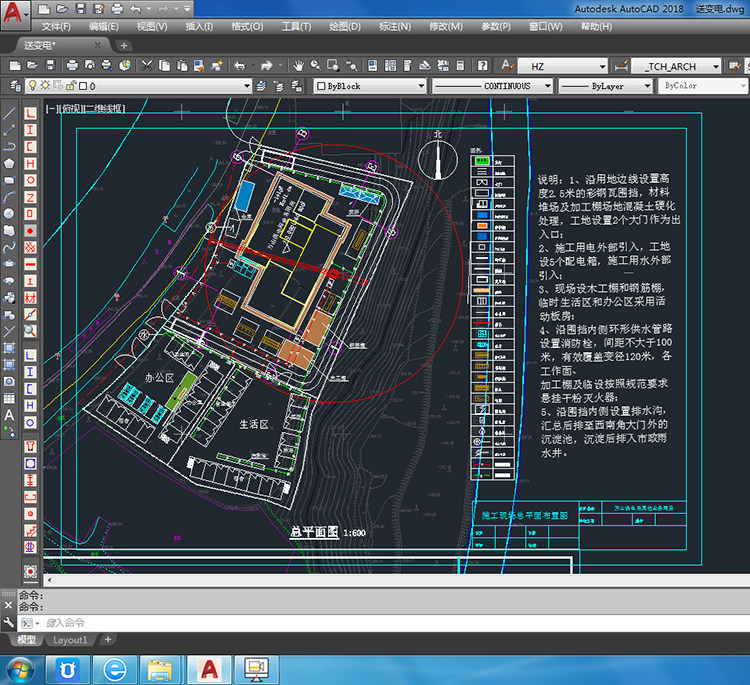
Task: Select the Revision Cloud tool
Action: click(x=9, y=231)
